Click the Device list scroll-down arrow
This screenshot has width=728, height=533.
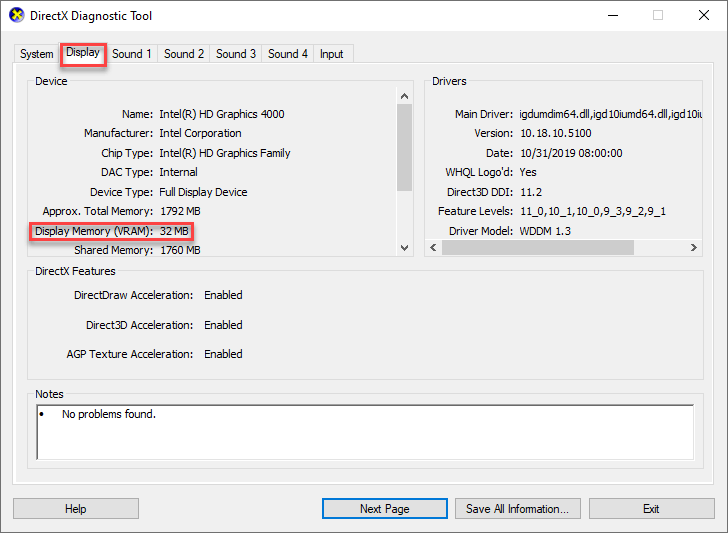click(404, 247)
